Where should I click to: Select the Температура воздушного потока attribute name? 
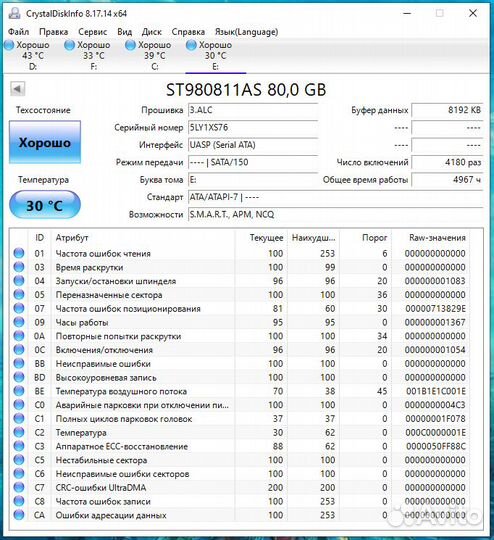pos(121,392)
